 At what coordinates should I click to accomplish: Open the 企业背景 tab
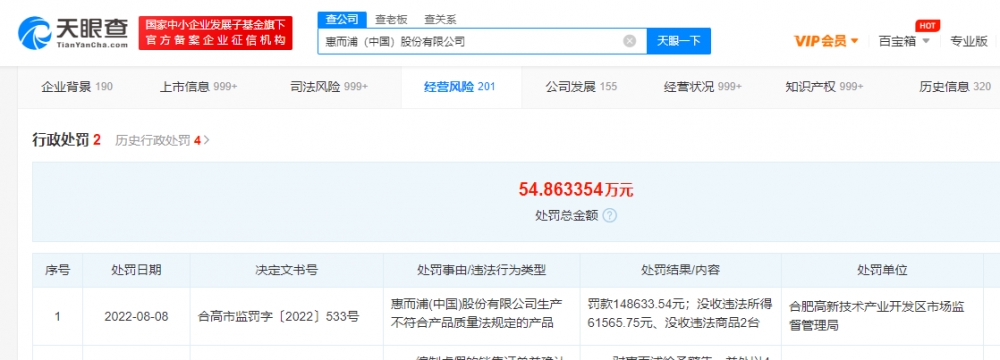click(77, 87)
